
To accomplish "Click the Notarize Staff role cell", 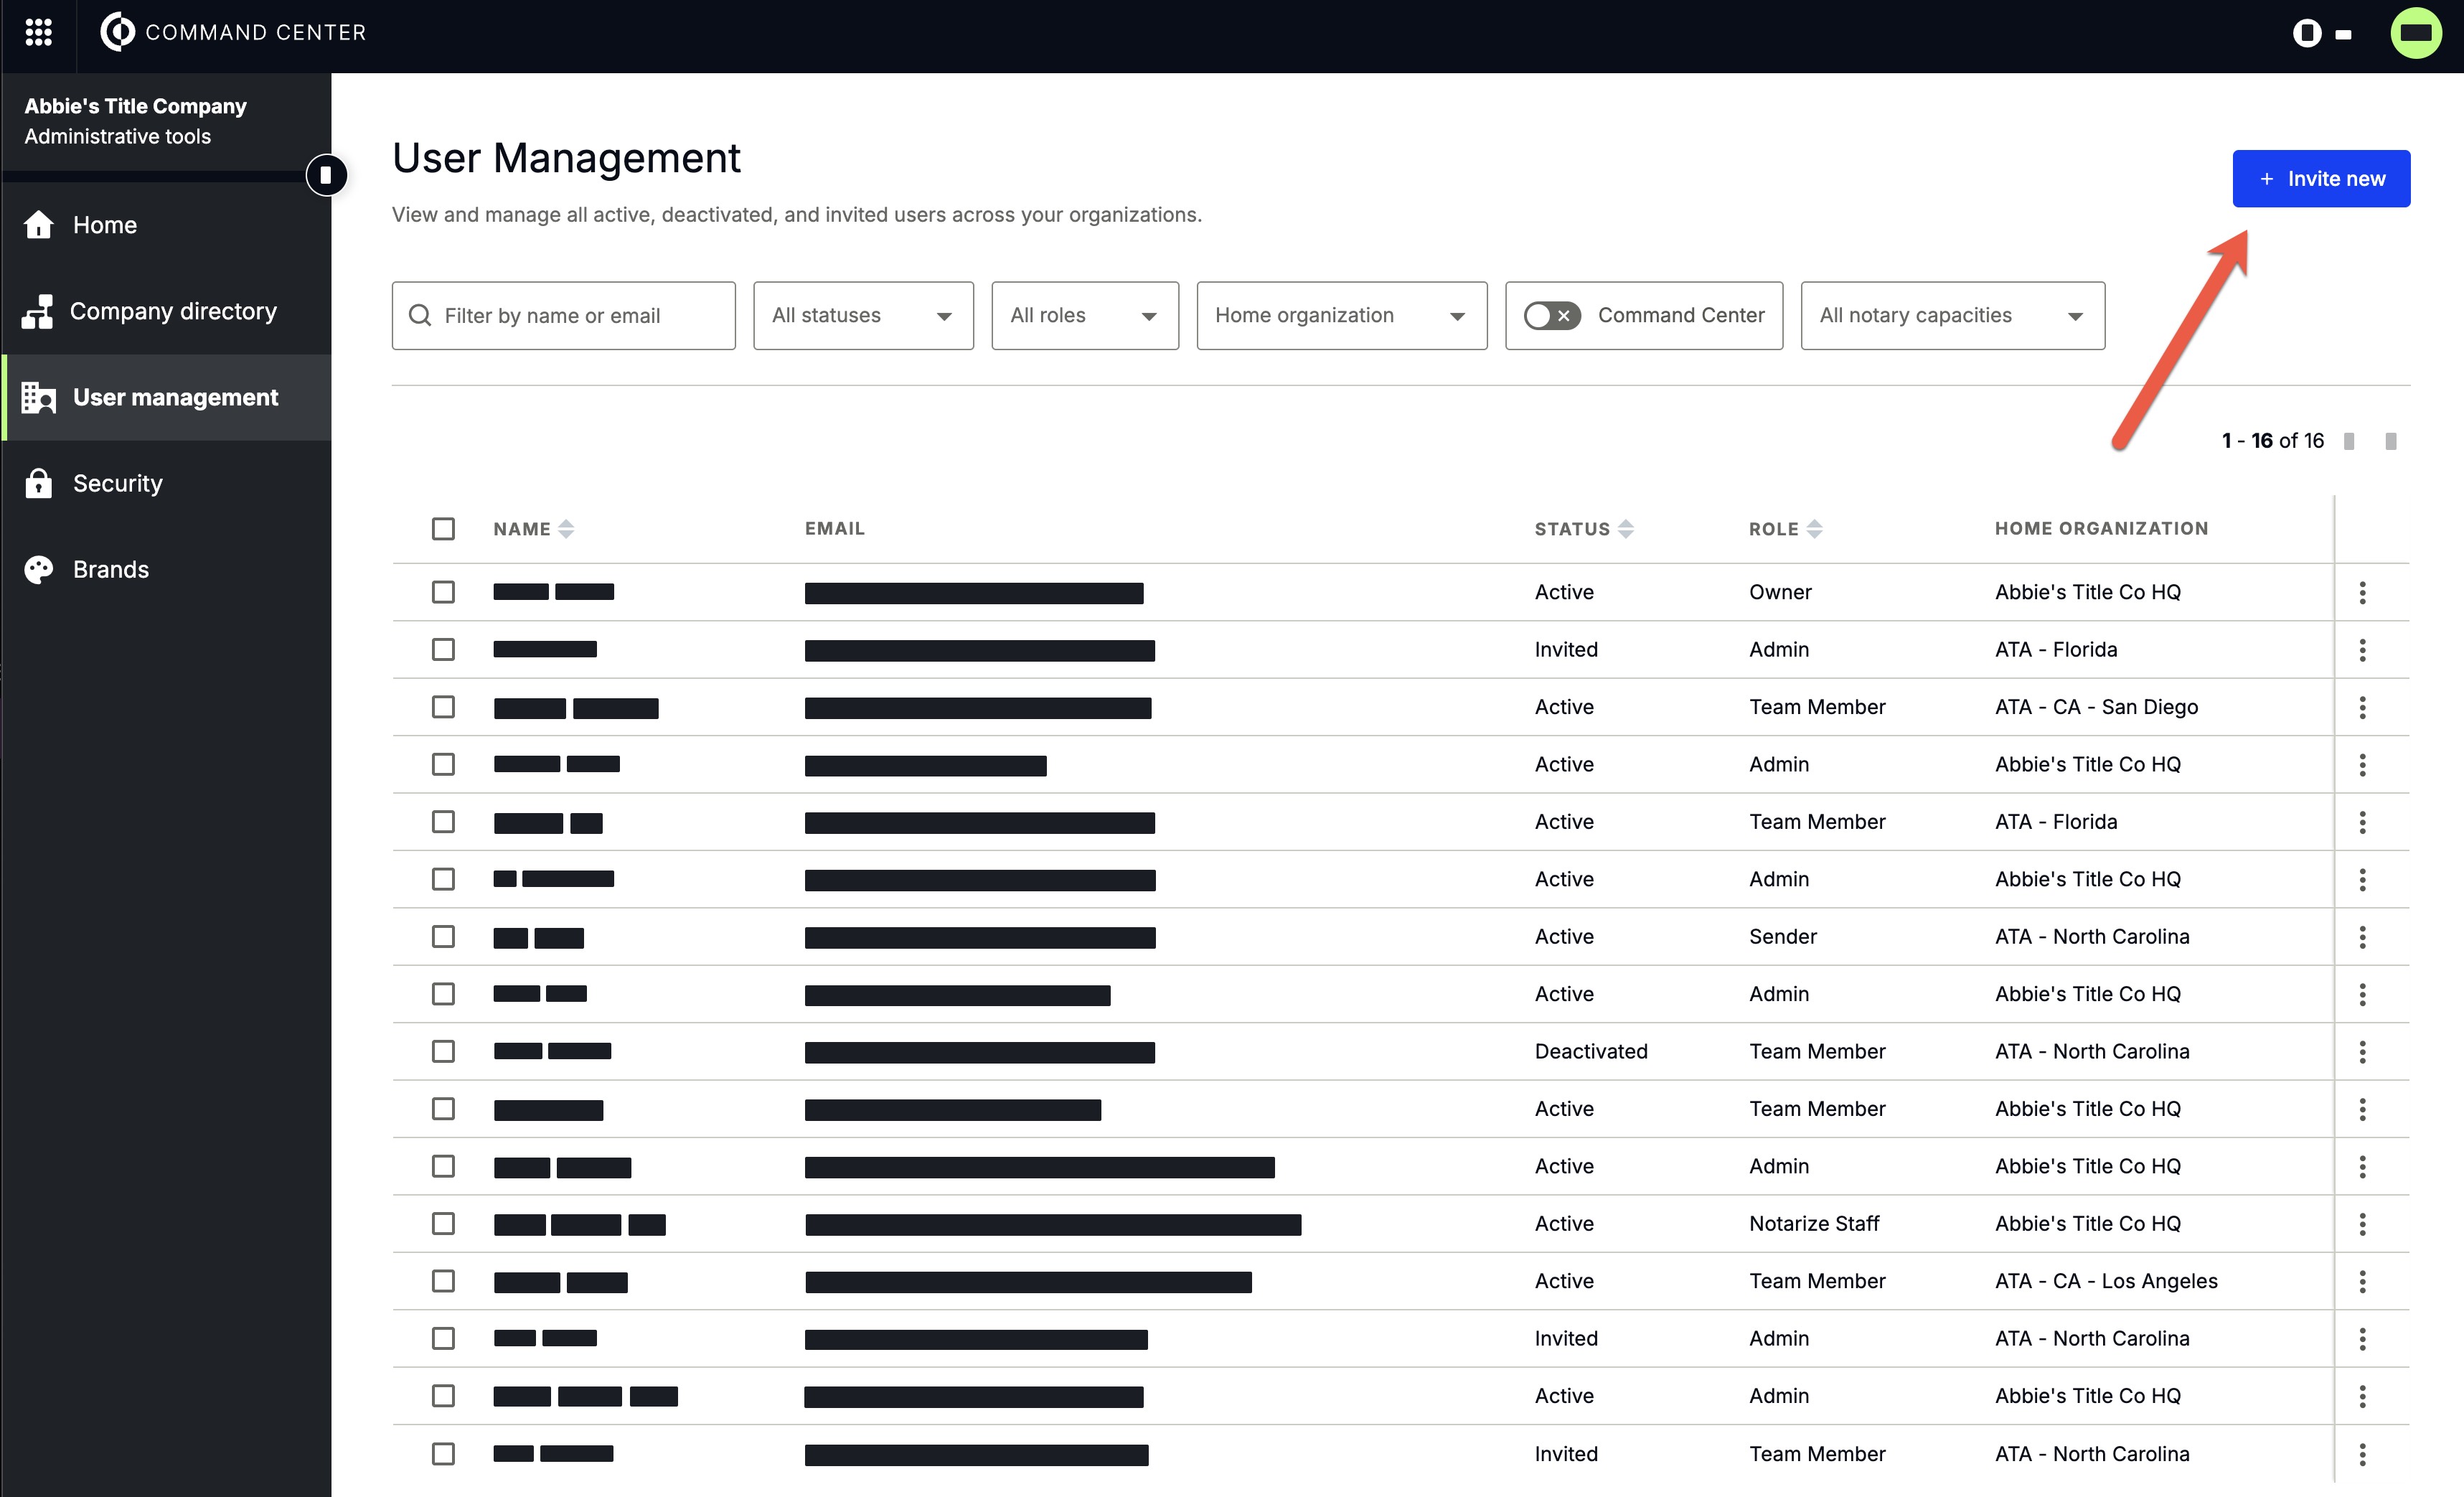I will [x=1814, y=1224].
